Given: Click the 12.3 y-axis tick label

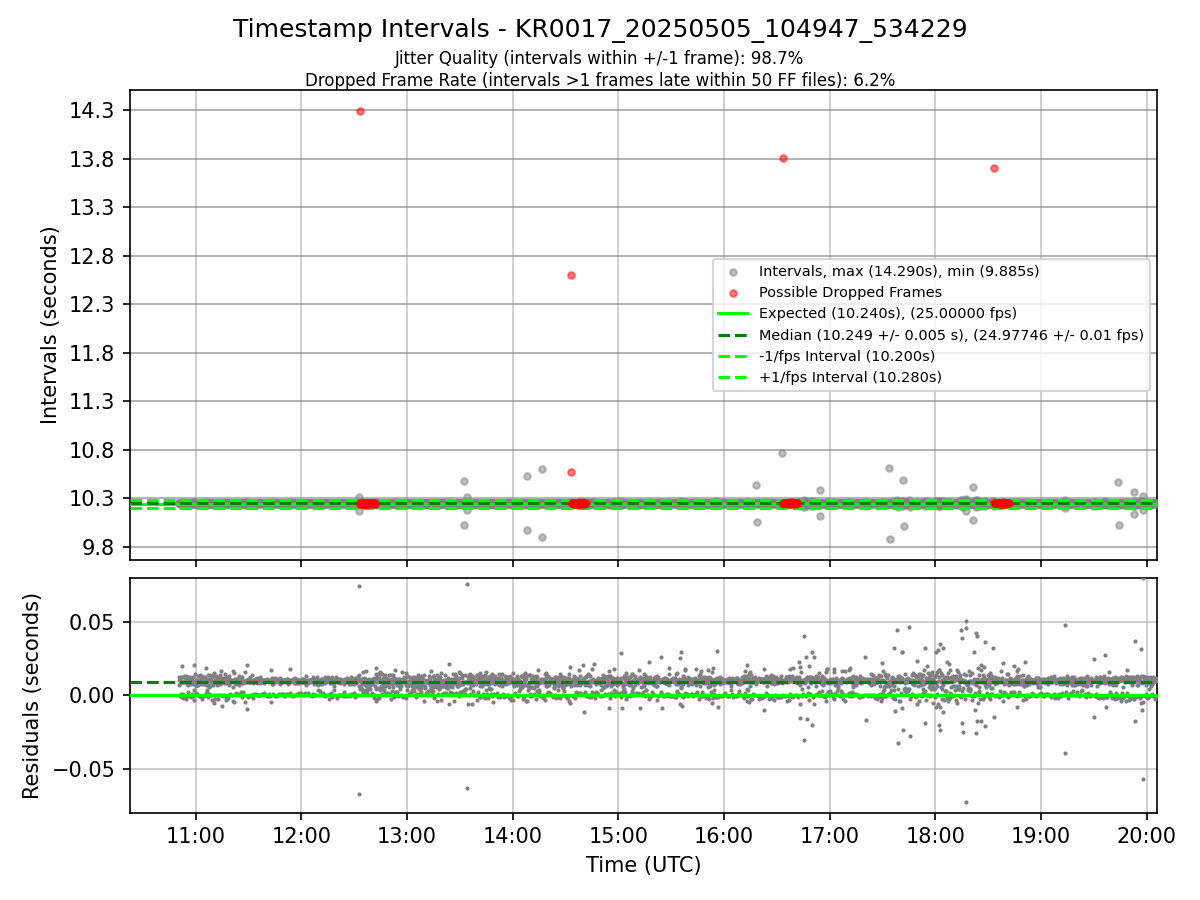Looking at the screenshot, I should pyautogui.click(x=91, y=304).
